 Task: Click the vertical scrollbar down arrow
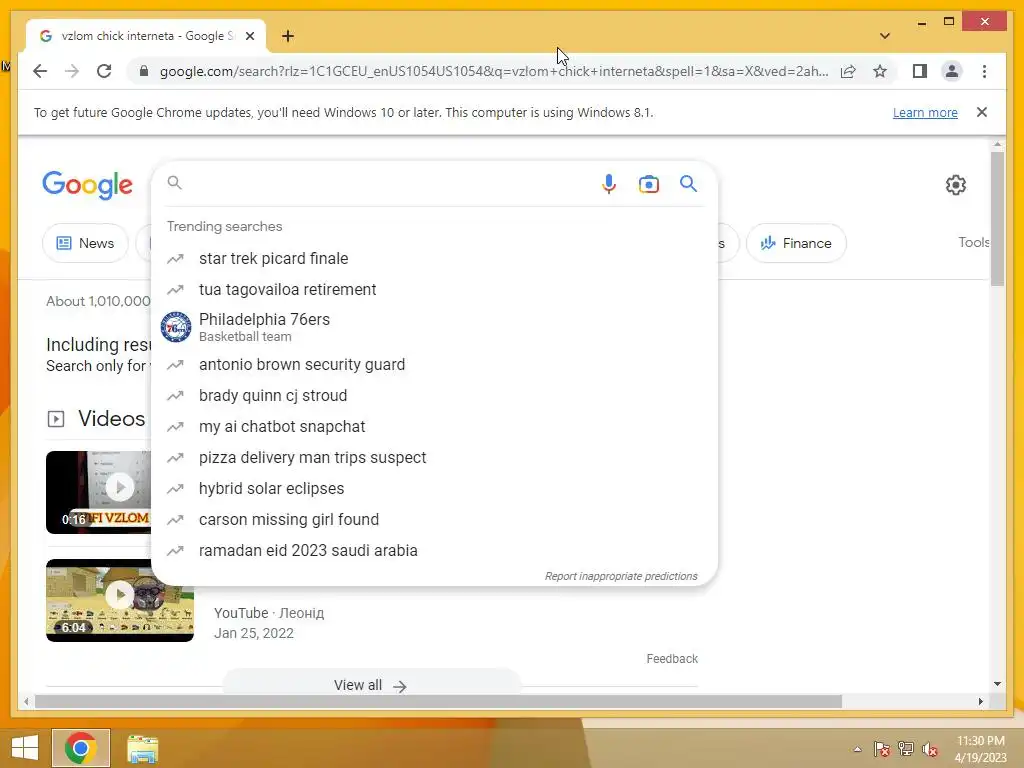pos(997,684)
